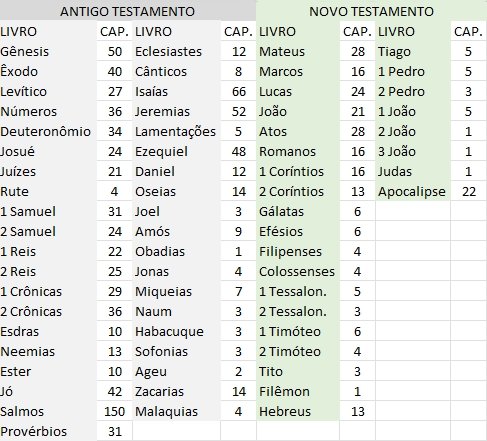Screen dimensions: 487x441
Task: Click the Romanos cell
Action: tap(298, 151)
